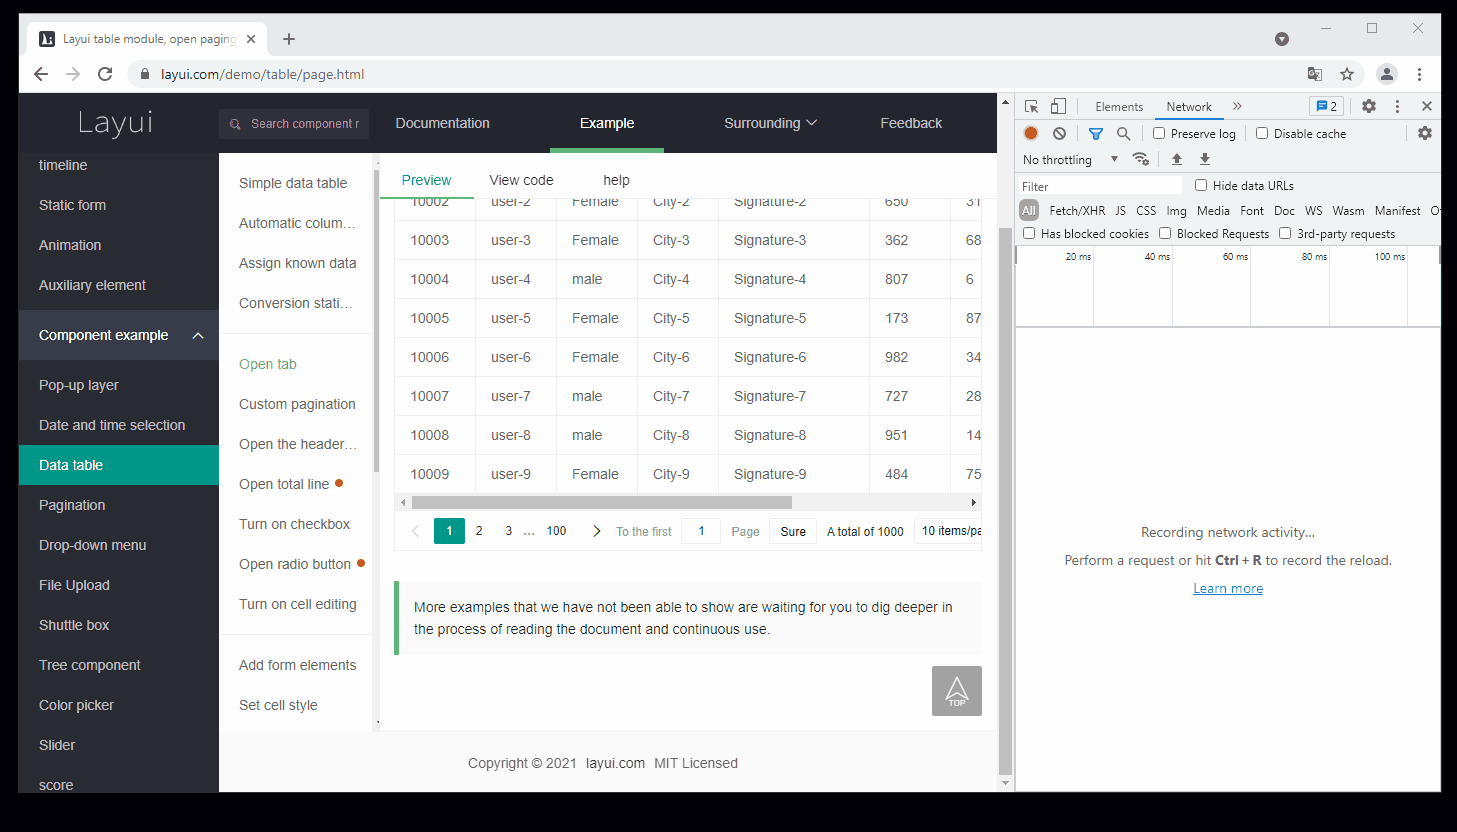Viewport: 1457px width, 832px height.
Task: Click the Learn more link
Action: tap(1228, 588)
